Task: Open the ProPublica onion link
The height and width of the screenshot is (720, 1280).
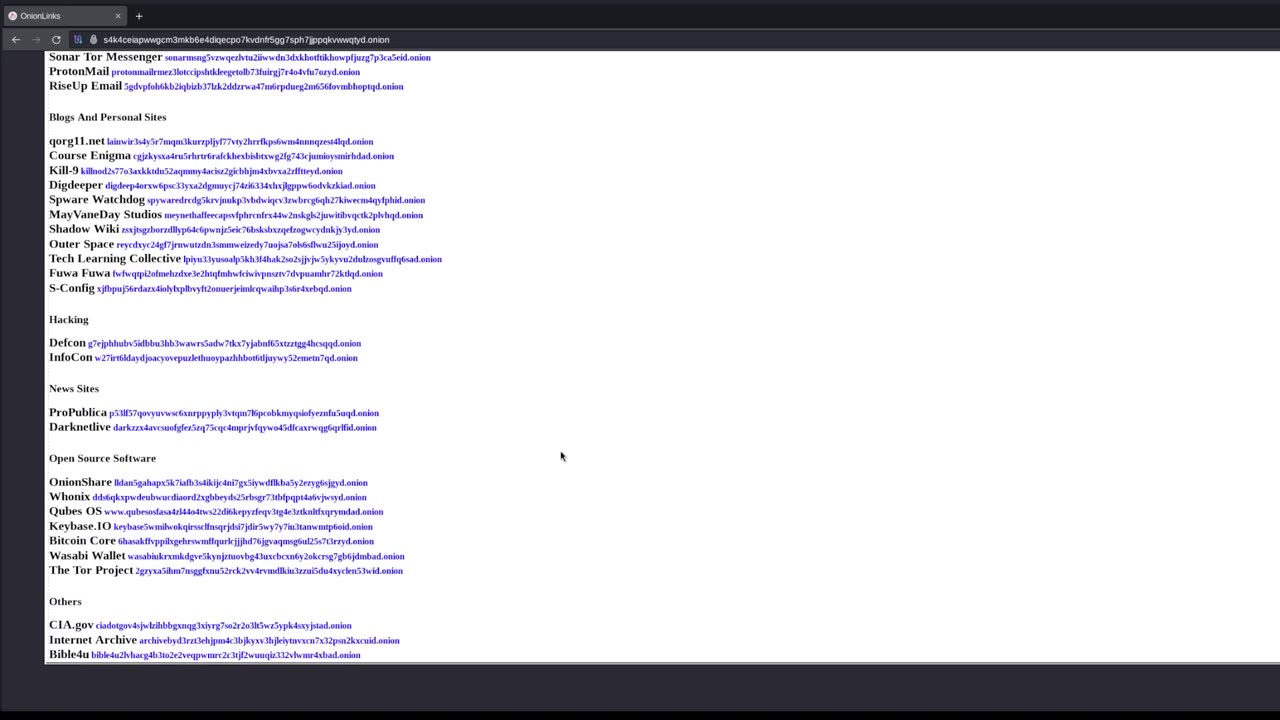Action: tap(244, 413)
